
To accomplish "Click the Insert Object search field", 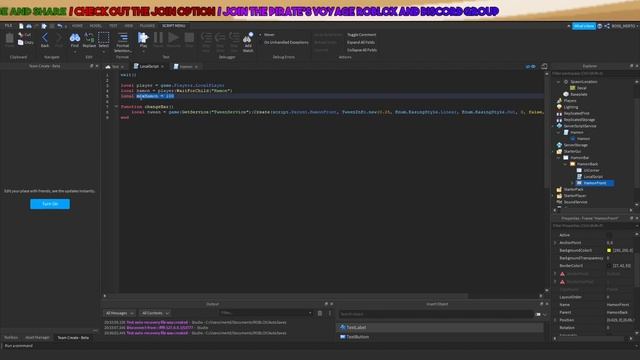I will click(436, 314).
